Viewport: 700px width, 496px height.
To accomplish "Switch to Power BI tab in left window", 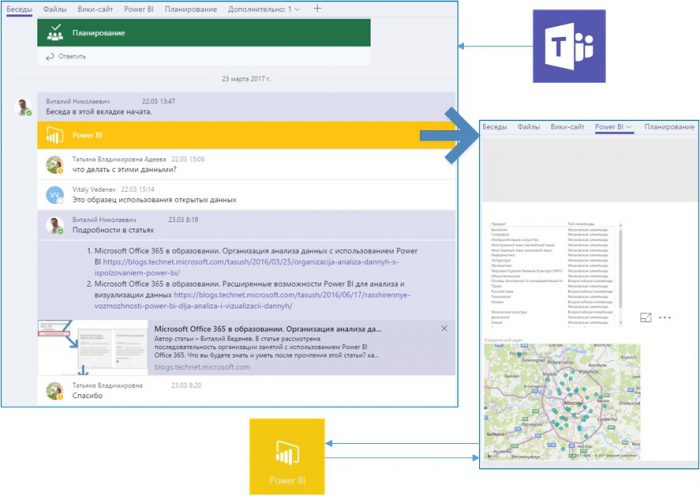I will pyautogui.click(x=138, y=9).
